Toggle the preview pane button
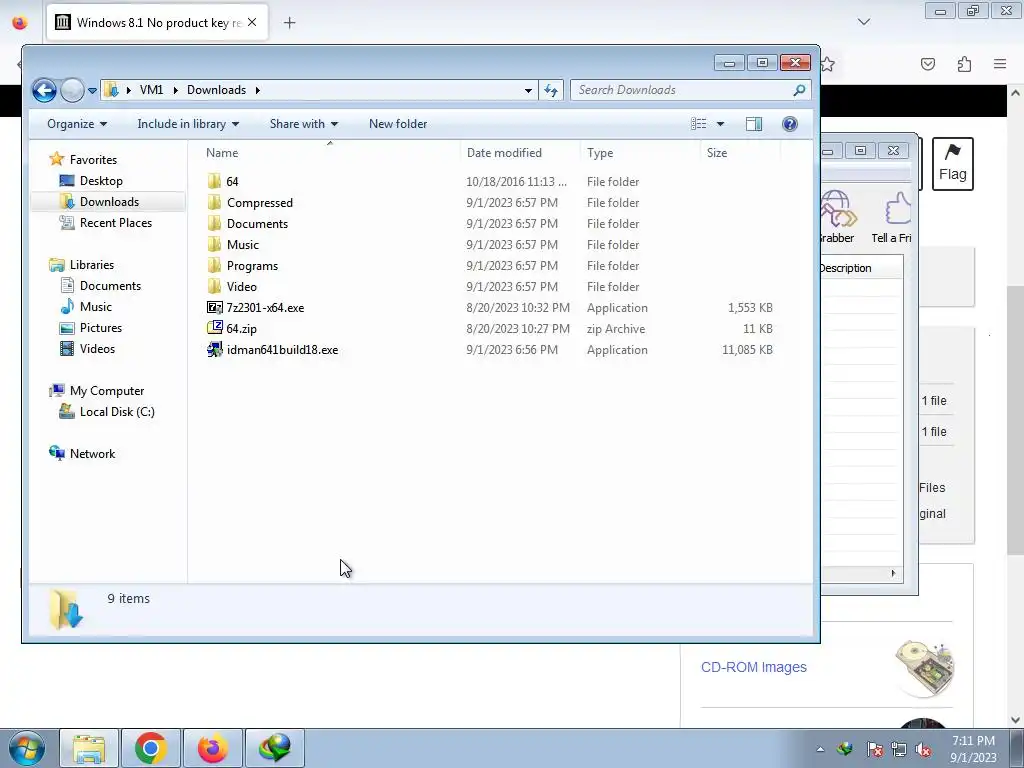The width and height of the screenshot is (1024, 768). 754,124
